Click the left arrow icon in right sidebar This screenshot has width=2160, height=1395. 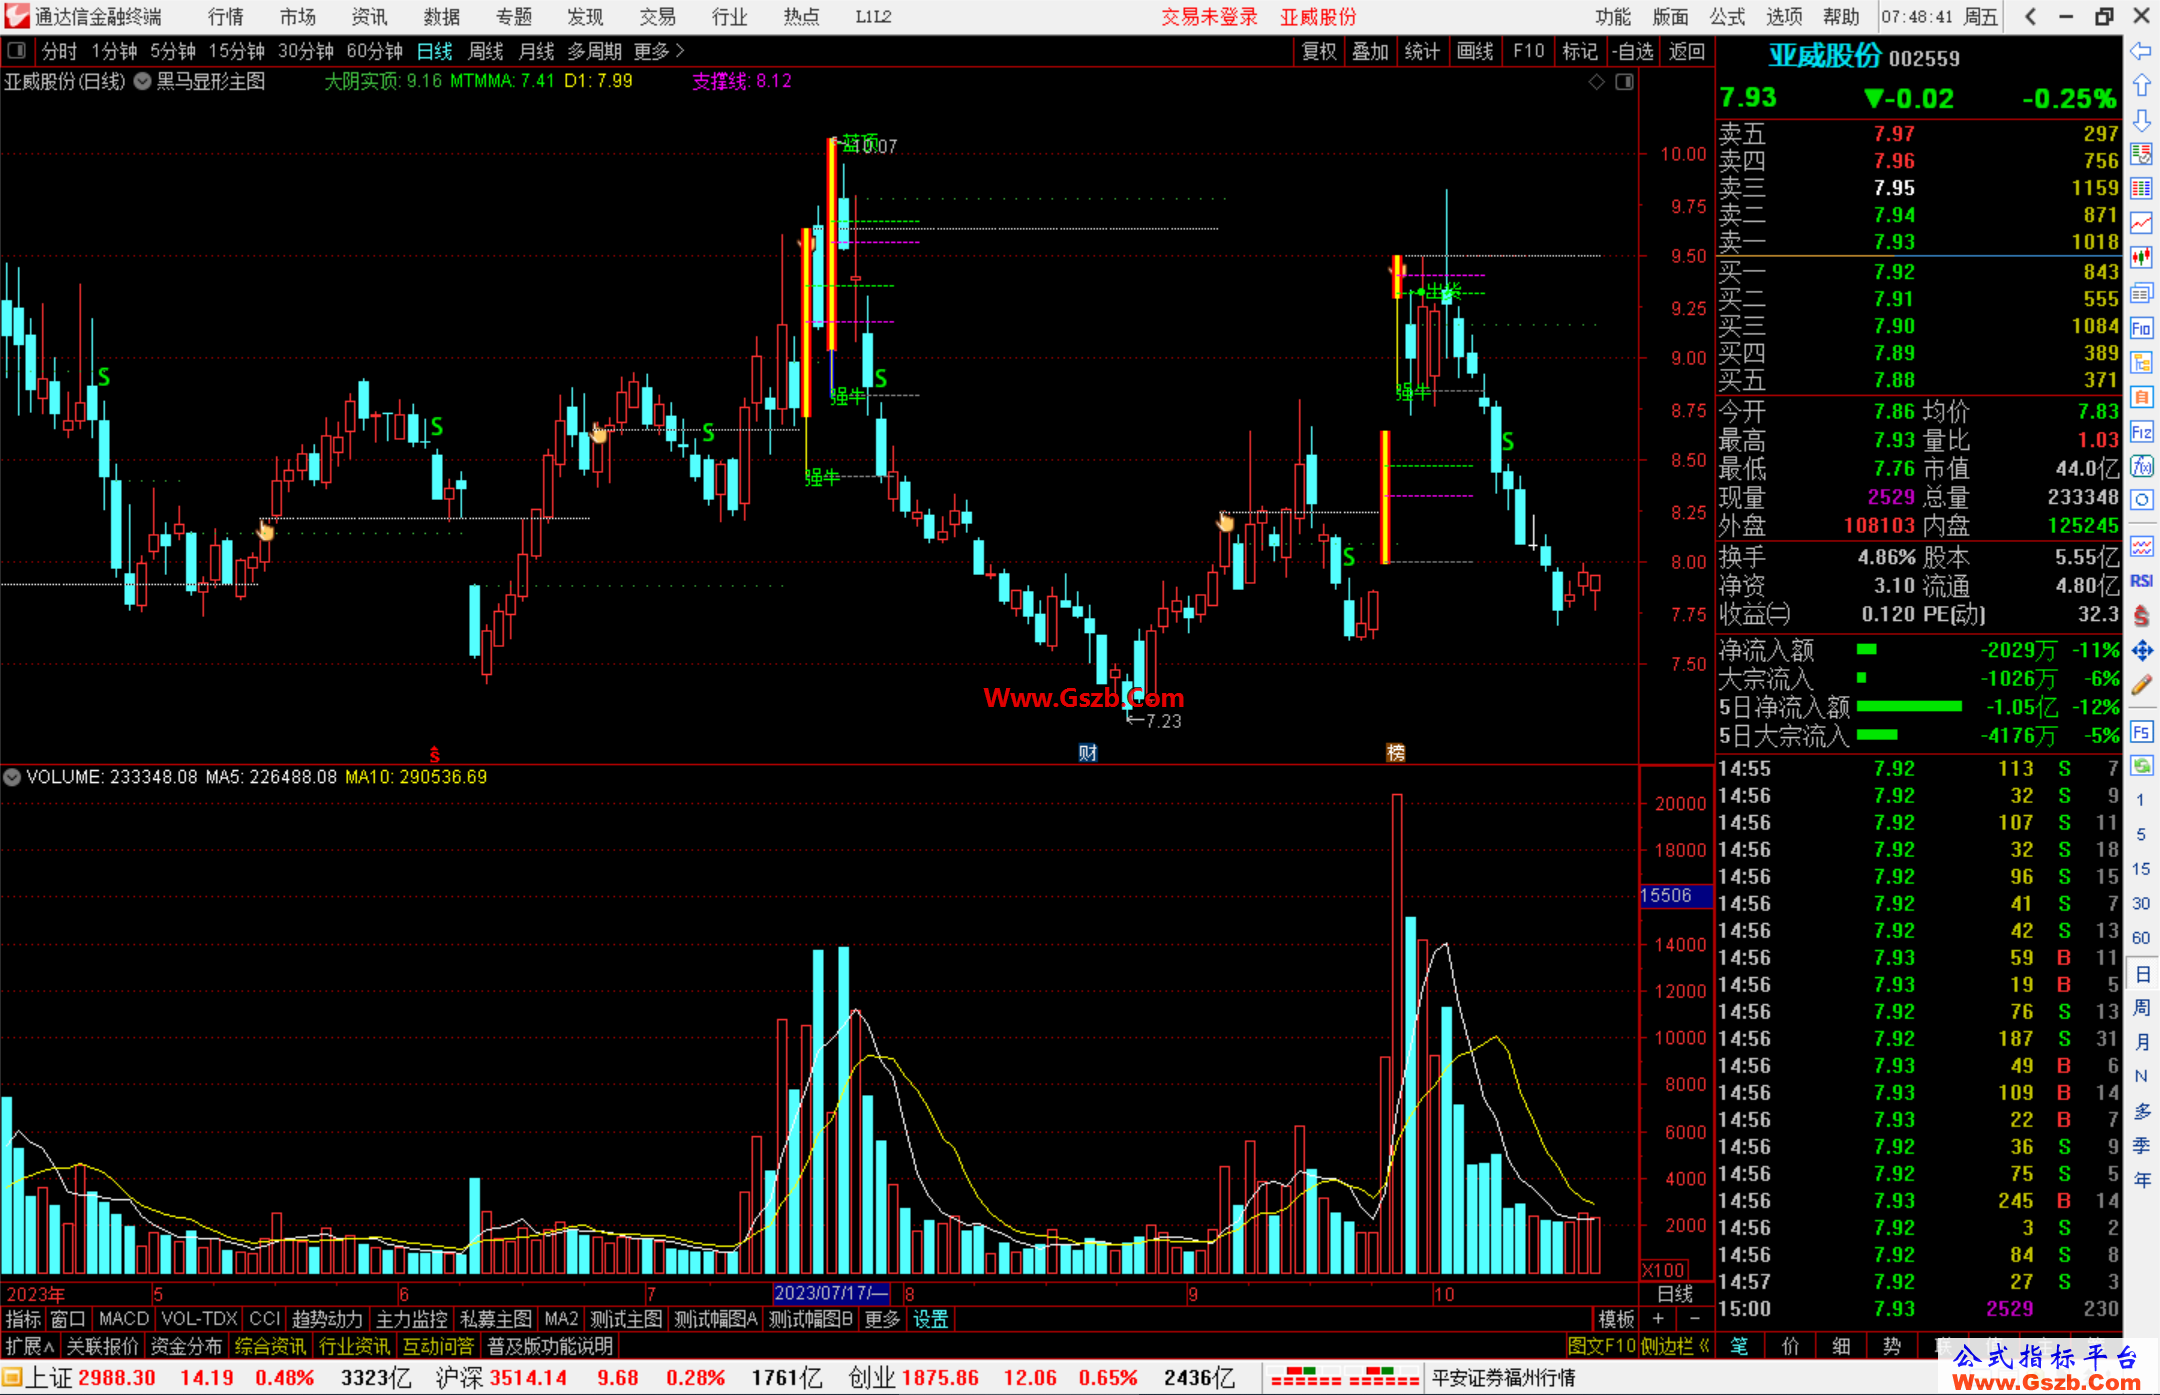[2141, 51]
